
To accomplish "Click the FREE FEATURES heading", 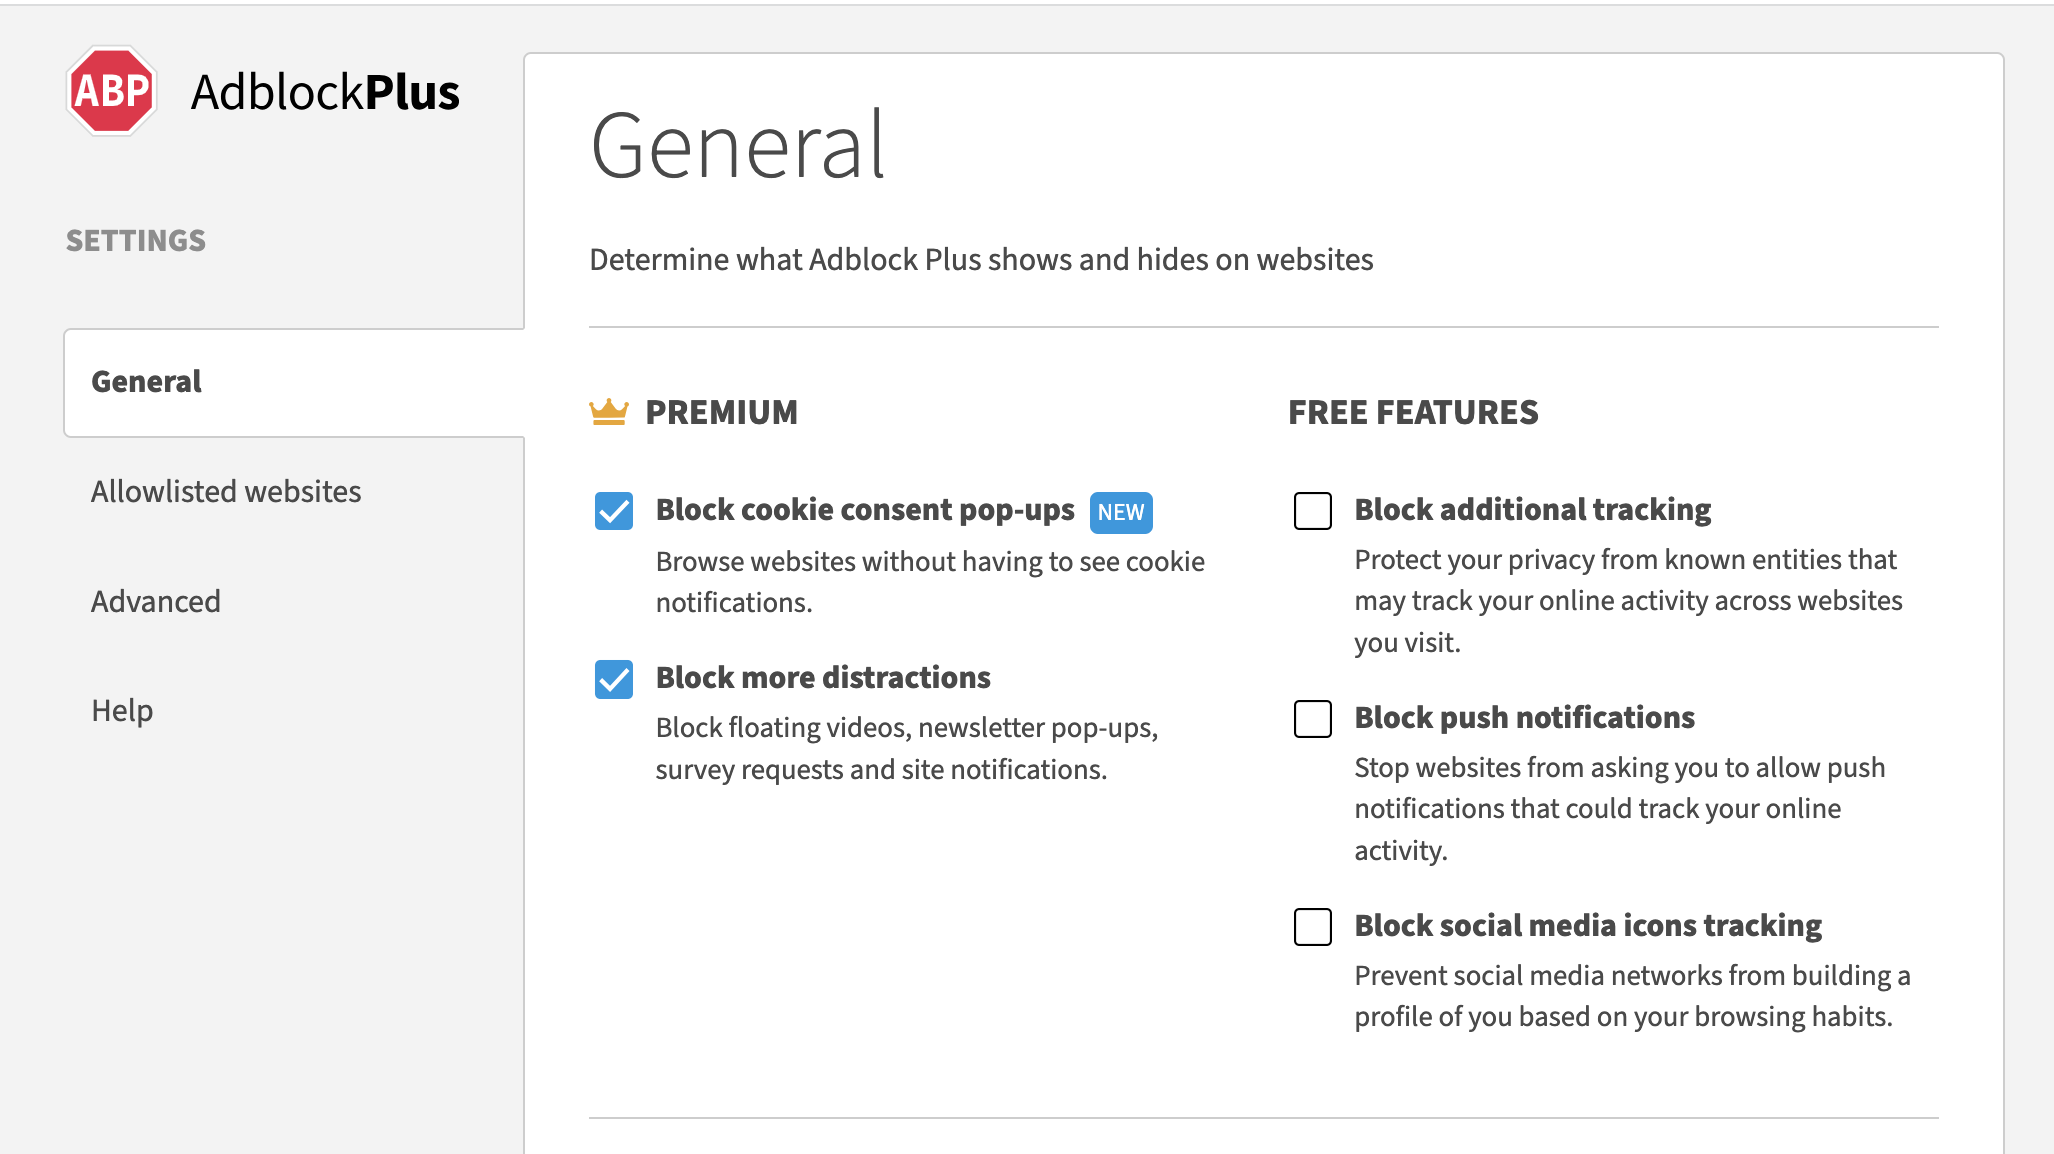I will pos(1412,412).
